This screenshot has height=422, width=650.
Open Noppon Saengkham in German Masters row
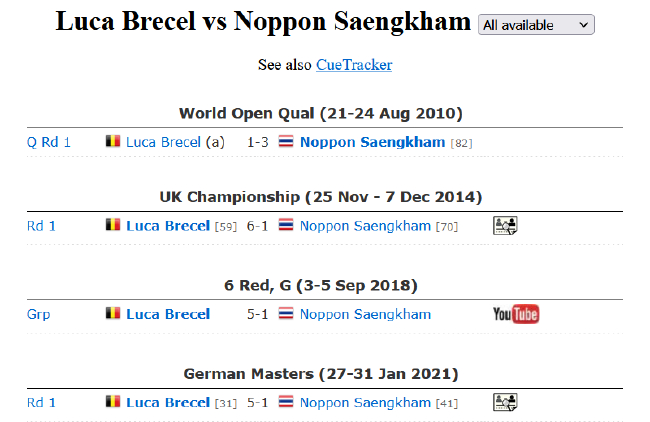(365, 402)
